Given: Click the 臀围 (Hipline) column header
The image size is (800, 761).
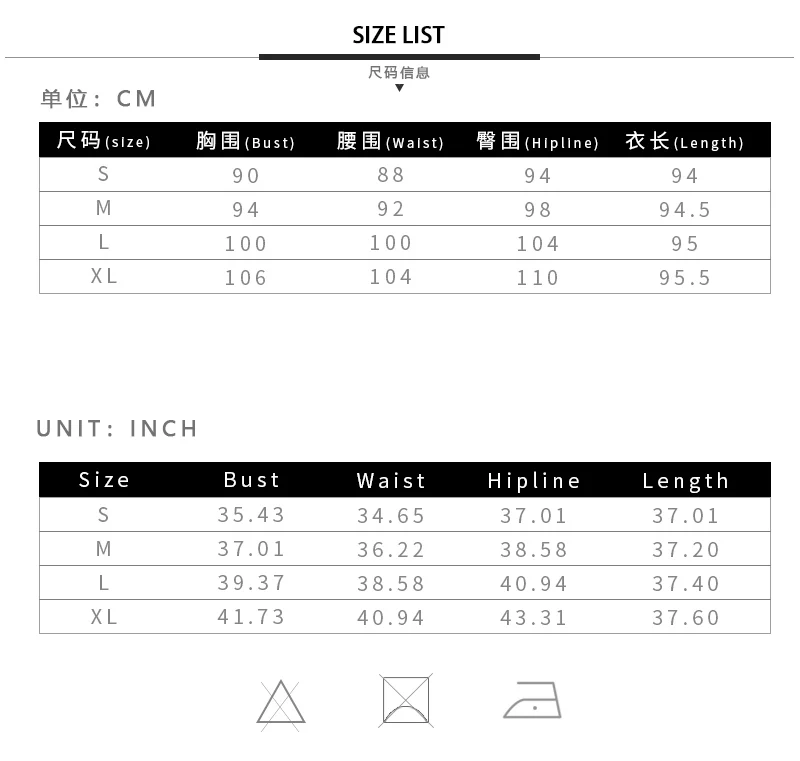Looking at the screenshot, I should (537, 141).
